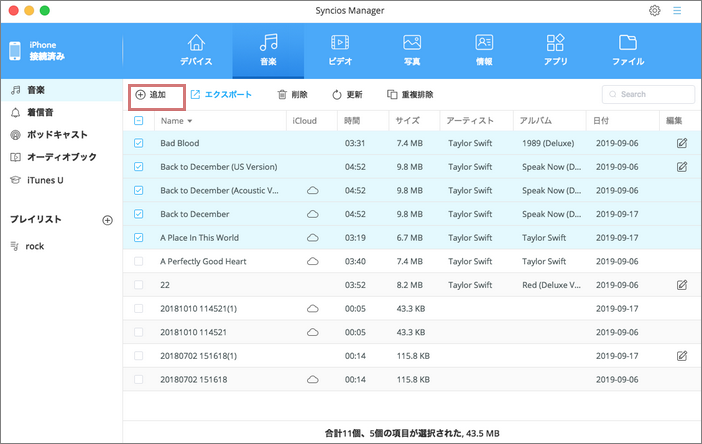Switch to the 音楽 tab
The height and width of the screenshot is (444, 702).
pyautogui.click(x=268, y=50)
